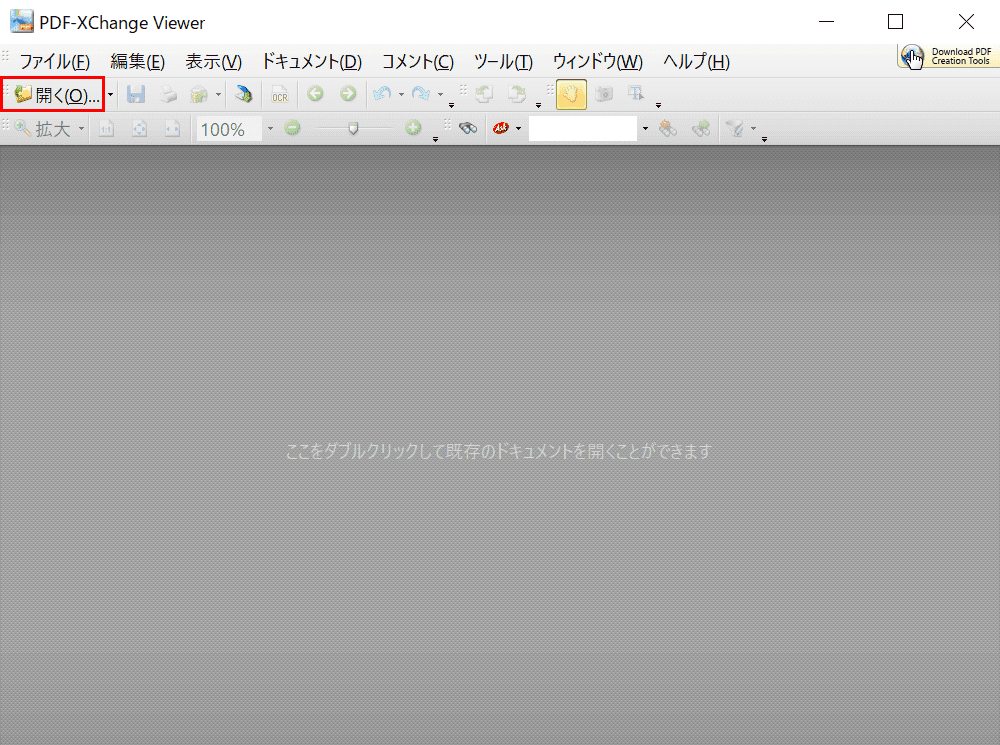Click the green zoom in plus icon
Image resolution: width=1000 pixels, height=745 pixels.
(x=413, y=128)
